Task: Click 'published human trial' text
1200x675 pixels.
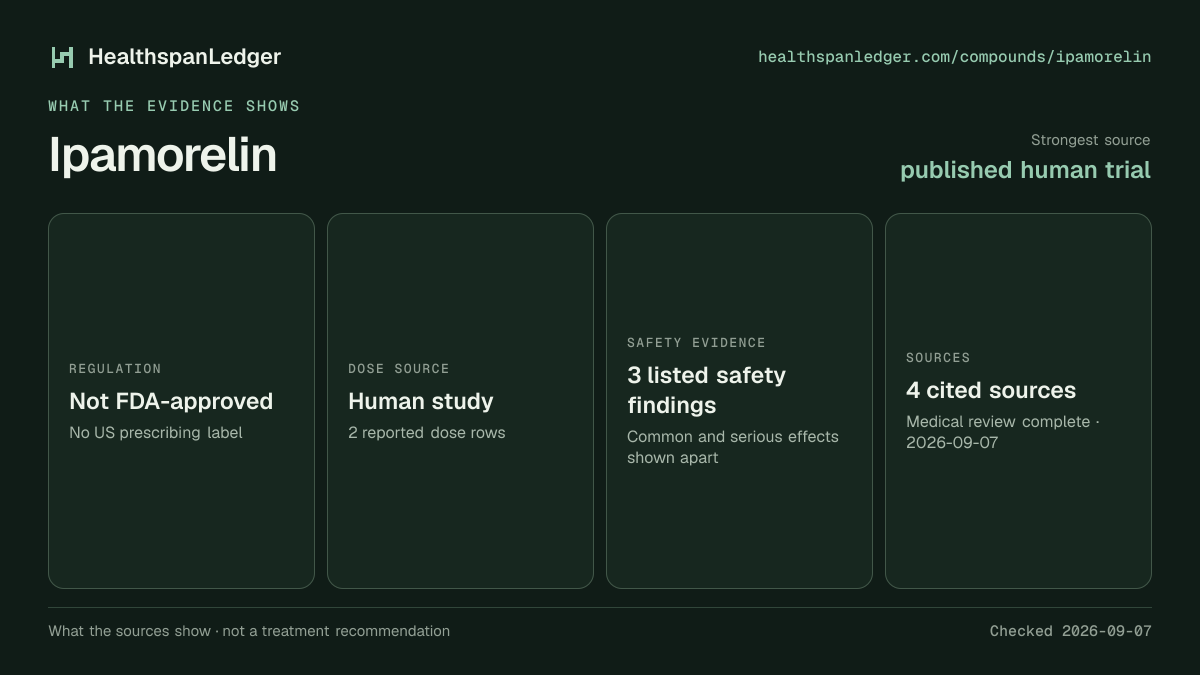Action: [1025, 170]
